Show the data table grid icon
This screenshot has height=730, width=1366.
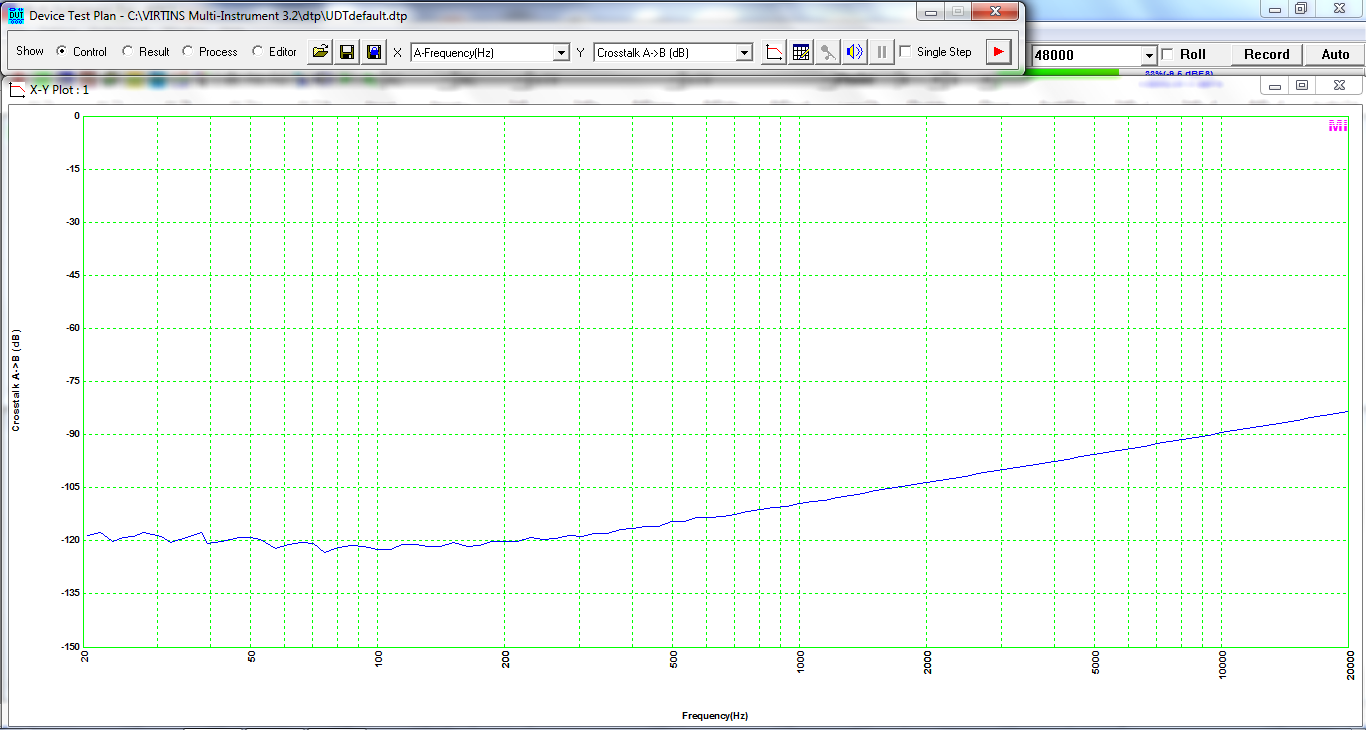801,52
